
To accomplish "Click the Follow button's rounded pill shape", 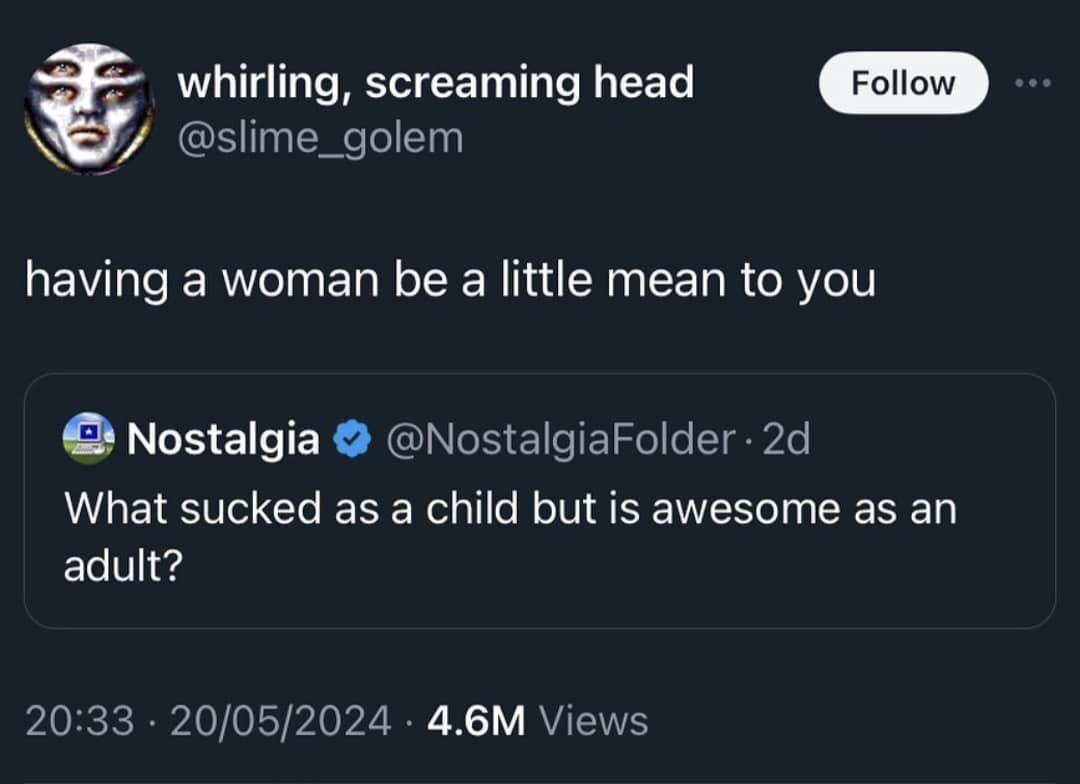I will point(902,83).
